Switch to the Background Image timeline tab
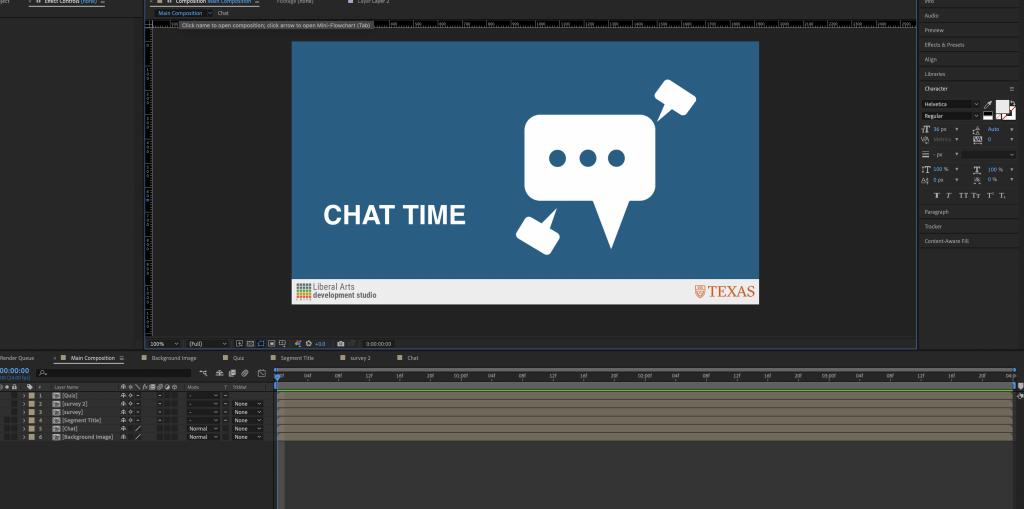Image resolution: width=1024 pixels, height=509 pixels. 174,358
